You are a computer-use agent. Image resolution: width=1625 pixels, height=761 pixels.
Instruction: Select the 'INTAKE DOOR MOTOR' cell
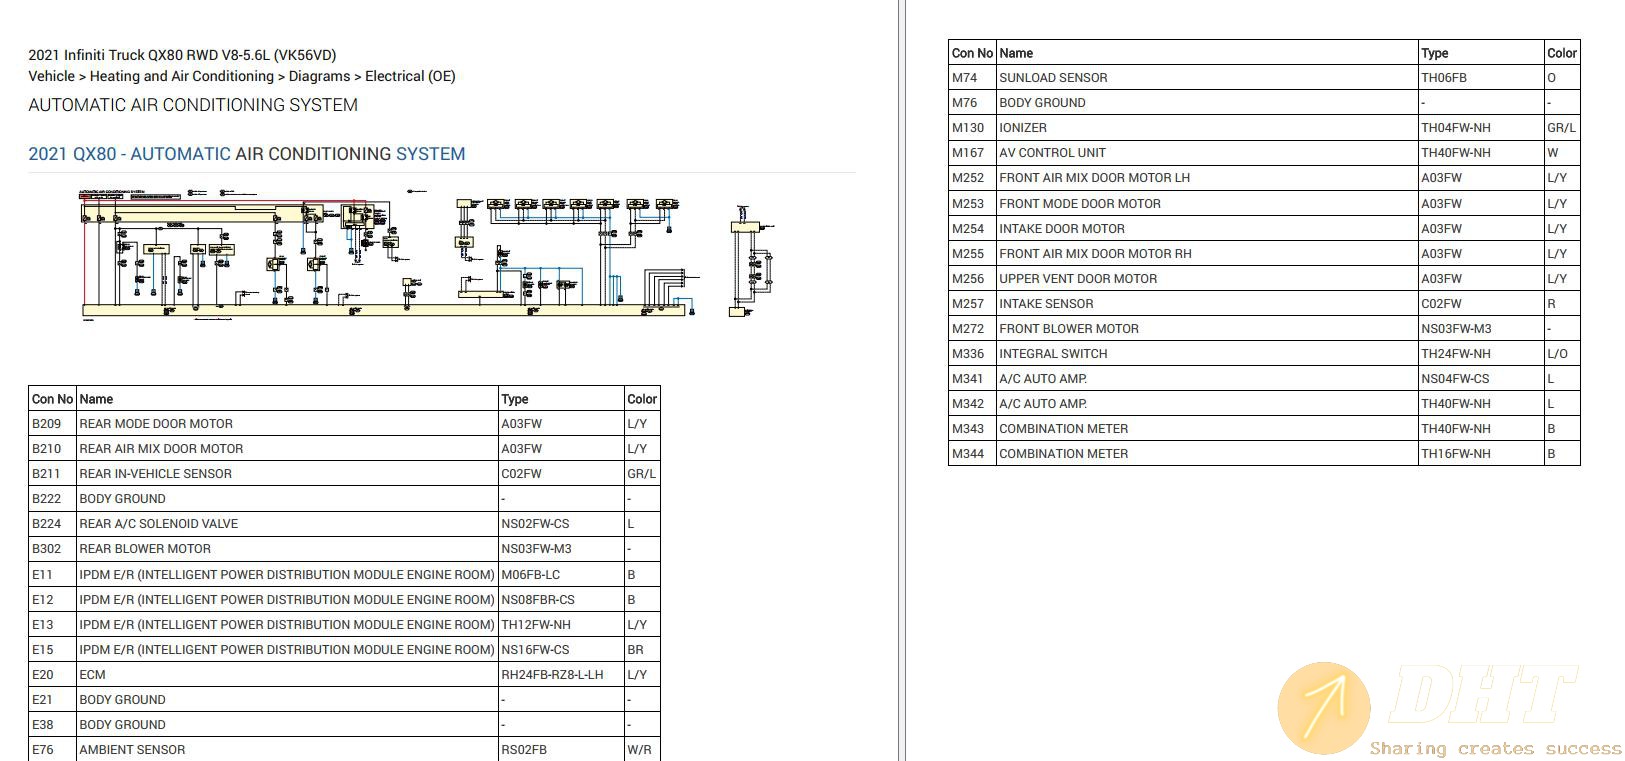point(1207,228)
